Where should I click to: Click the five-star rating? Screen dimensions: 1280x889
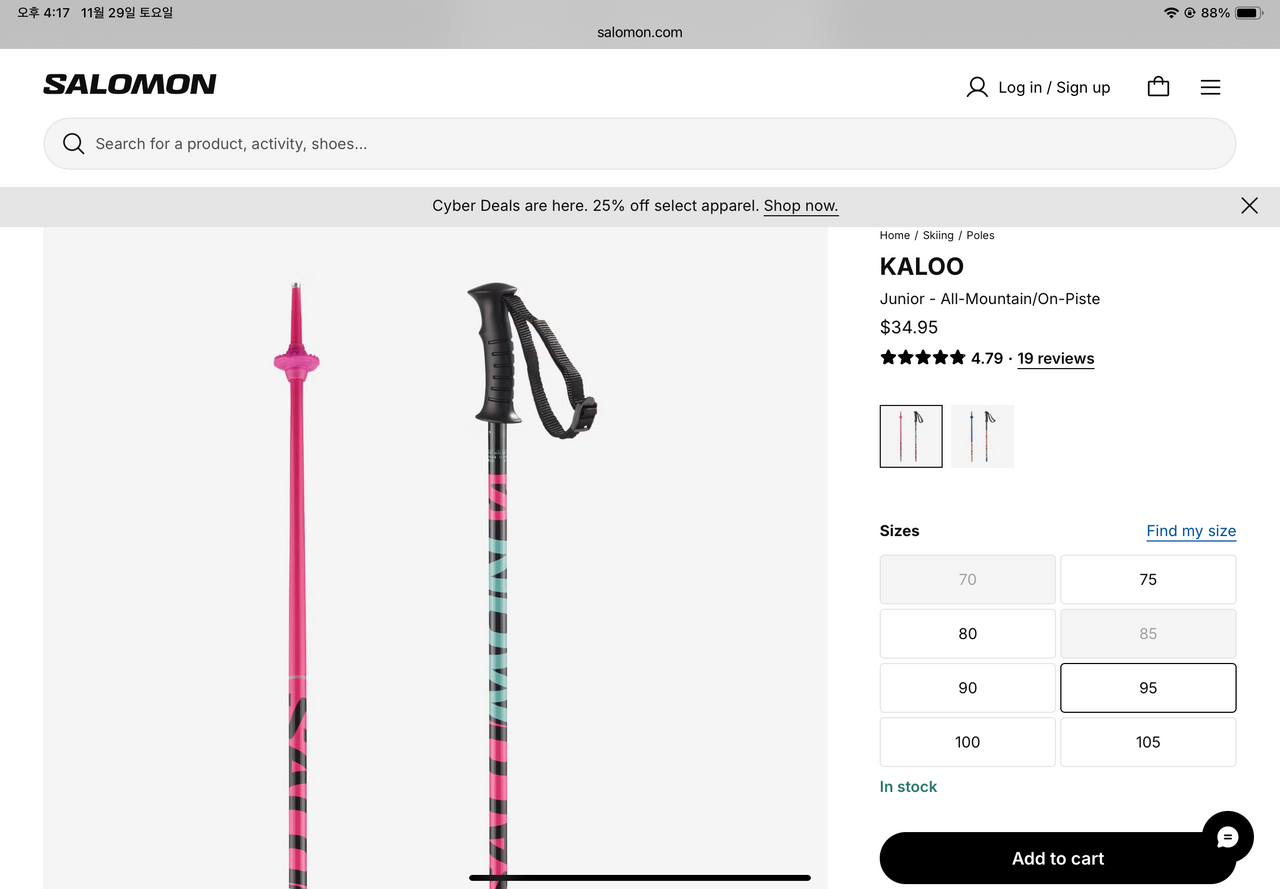pos(922,358)
